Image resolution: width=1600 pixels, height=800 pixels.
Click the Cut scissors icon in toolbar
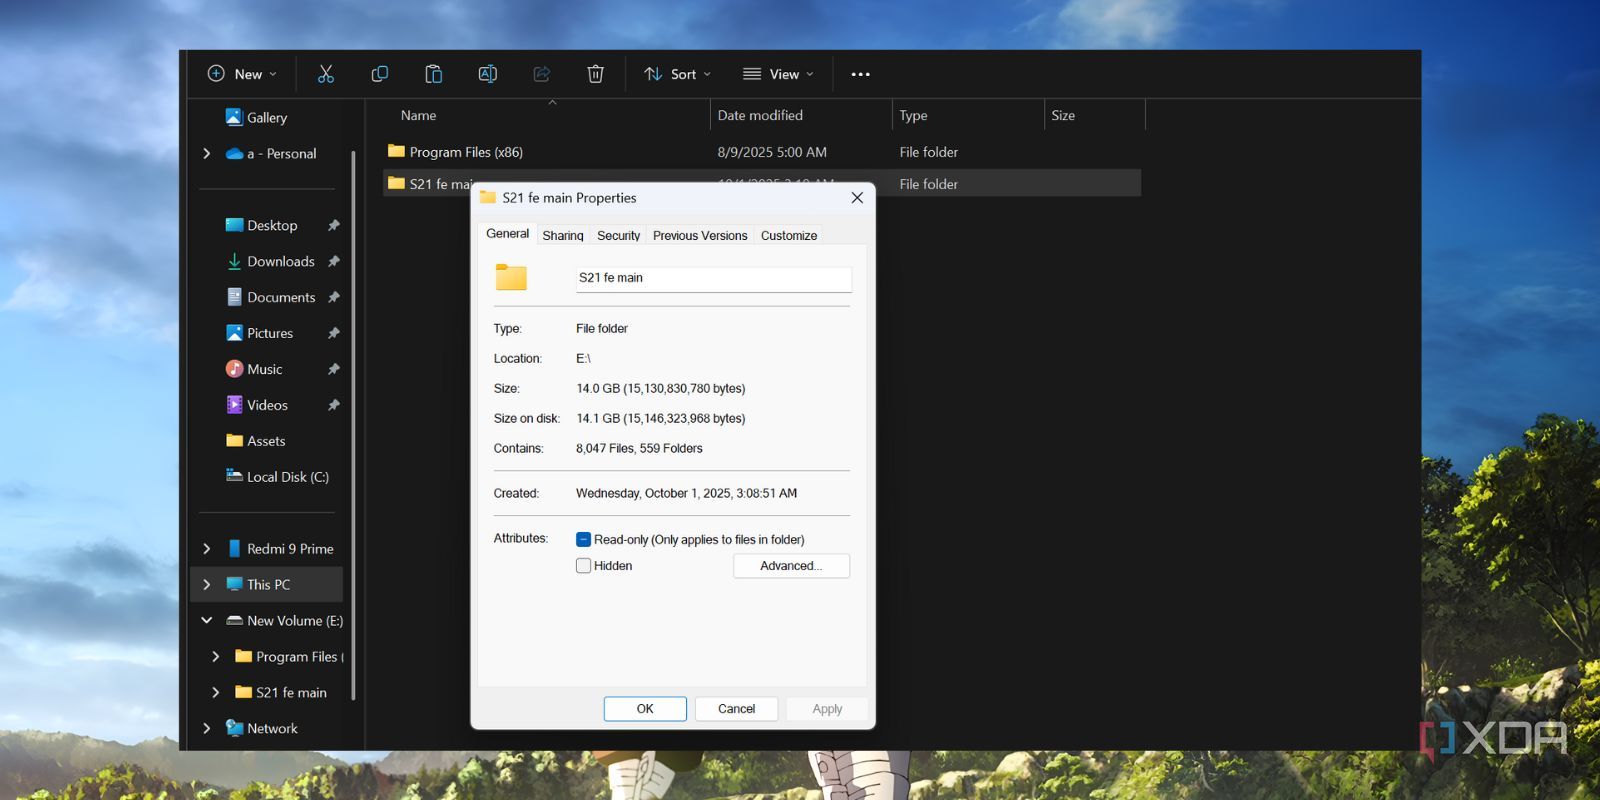pyautogui.click(x=325, y=74)
